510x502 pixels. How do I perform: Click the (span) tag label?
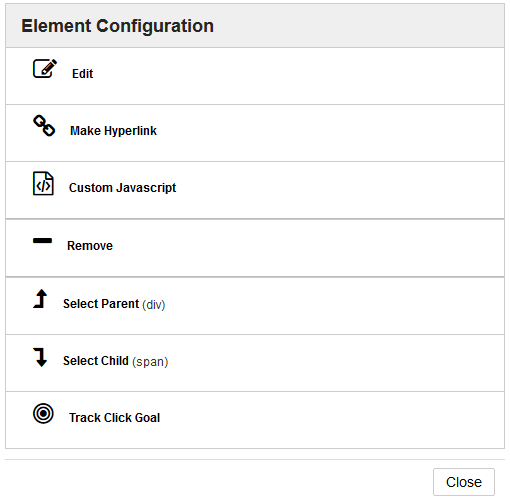click(x=150, y=362)
